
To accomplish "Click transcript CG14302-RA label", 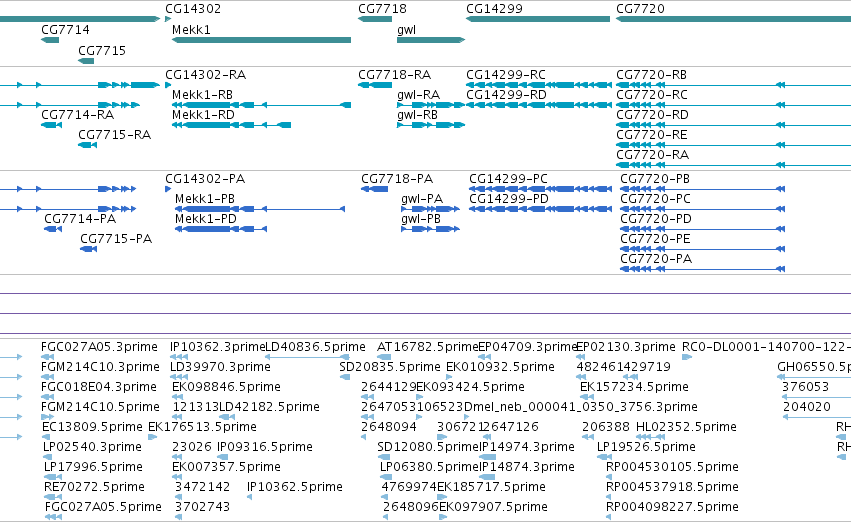I will tap(205, 75).
